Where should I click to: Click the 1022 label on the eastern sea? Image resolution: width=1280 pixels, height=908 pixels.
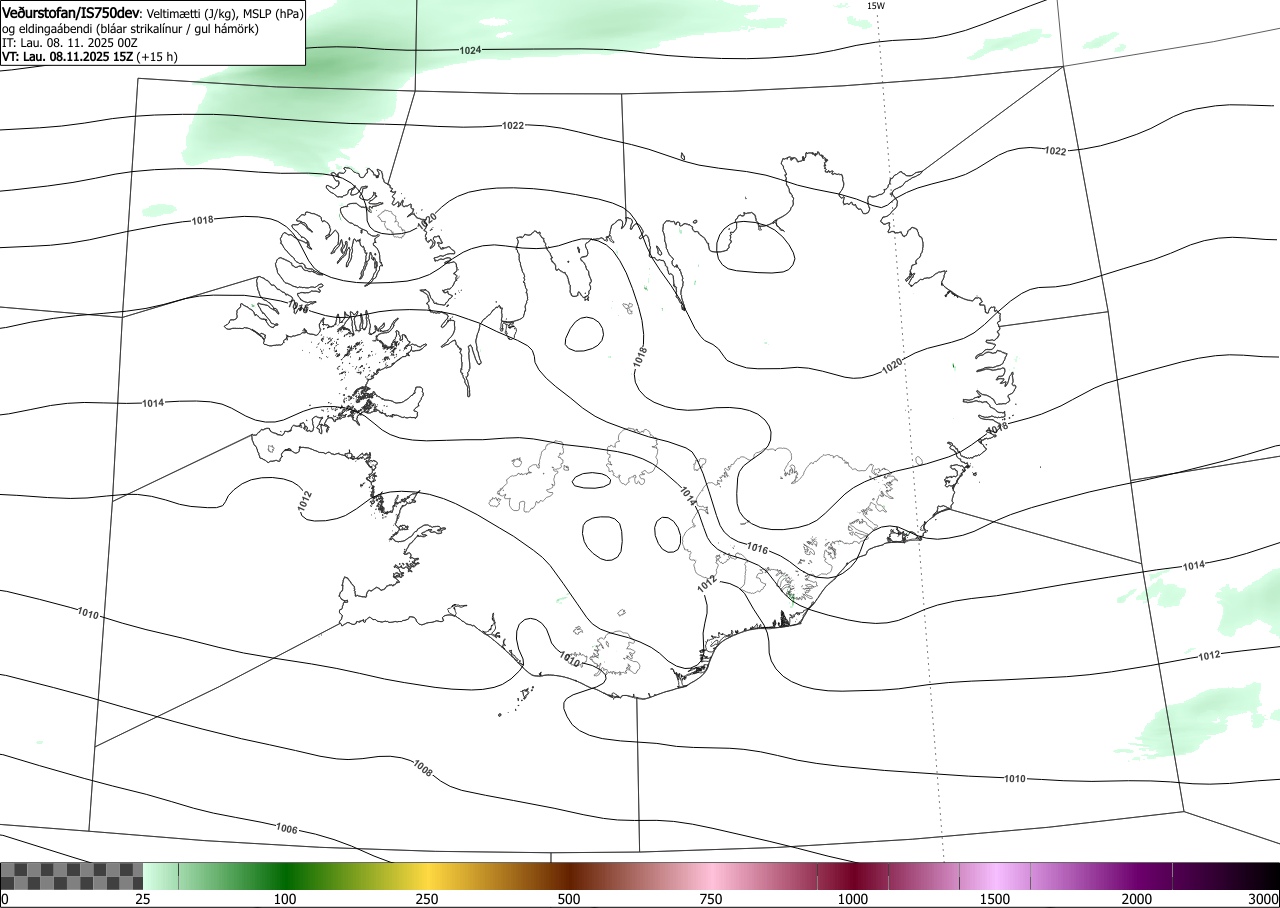[x=1055, y=151]
